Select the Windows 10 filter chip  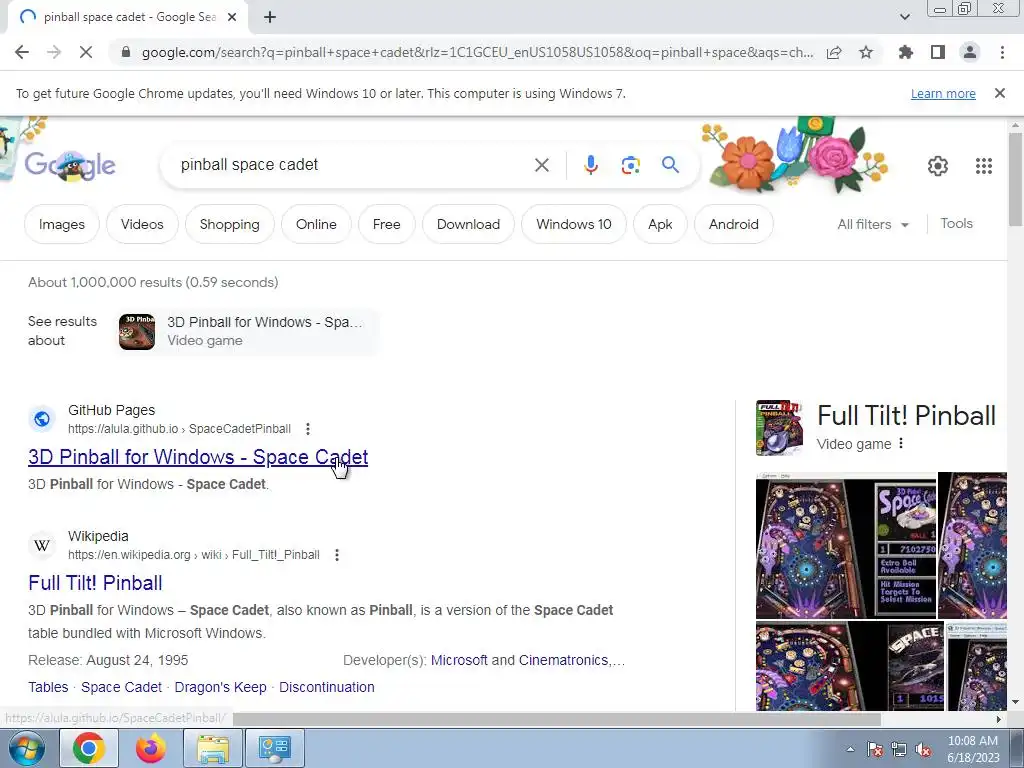(573, 224)
